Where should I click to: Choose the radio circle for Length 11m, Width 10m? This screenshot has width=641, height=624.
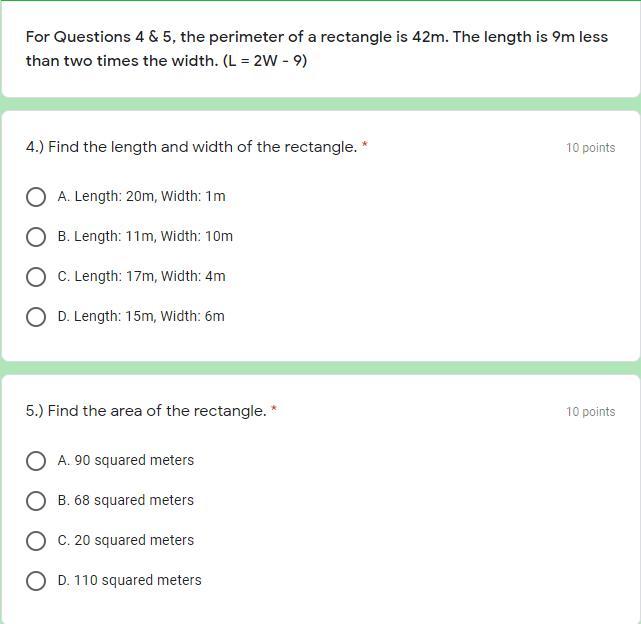(x=36, y=237)
